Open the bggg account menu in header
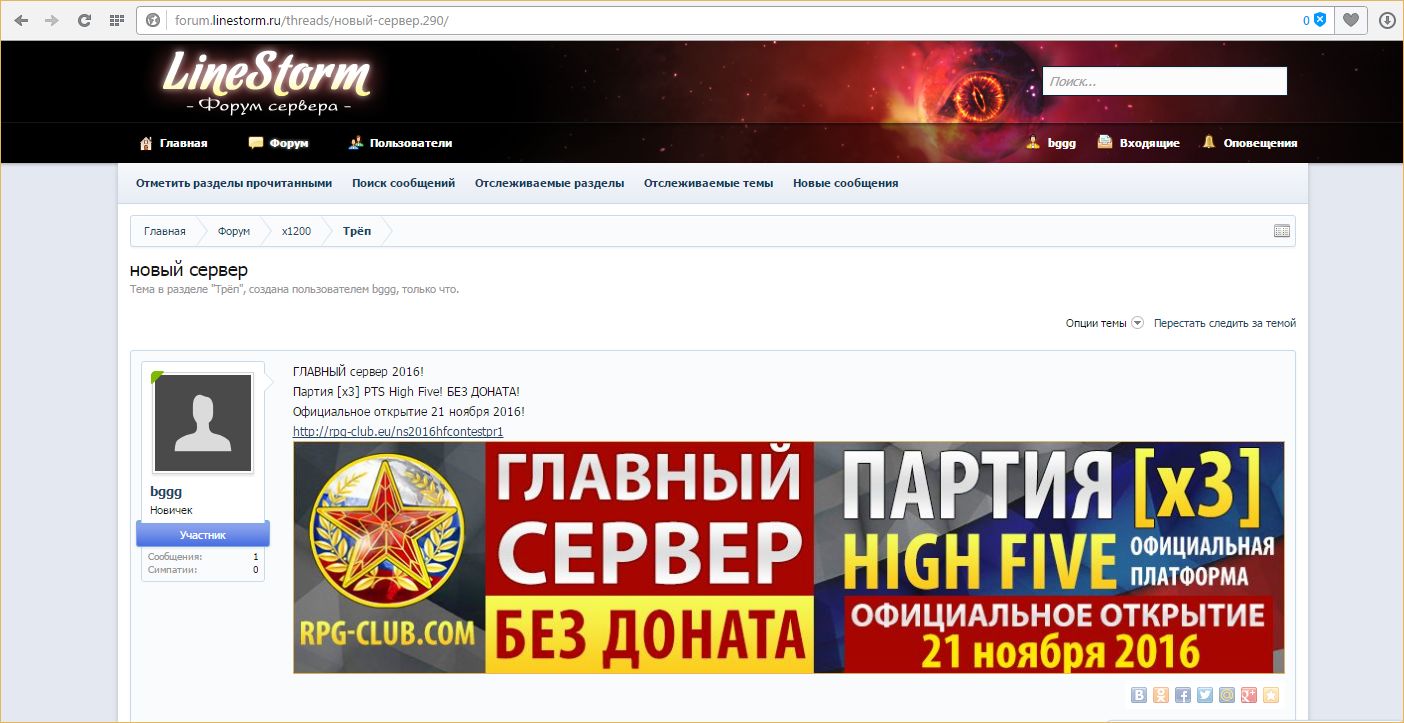This screenshot has width=1404, height=723. (1051, 143)
